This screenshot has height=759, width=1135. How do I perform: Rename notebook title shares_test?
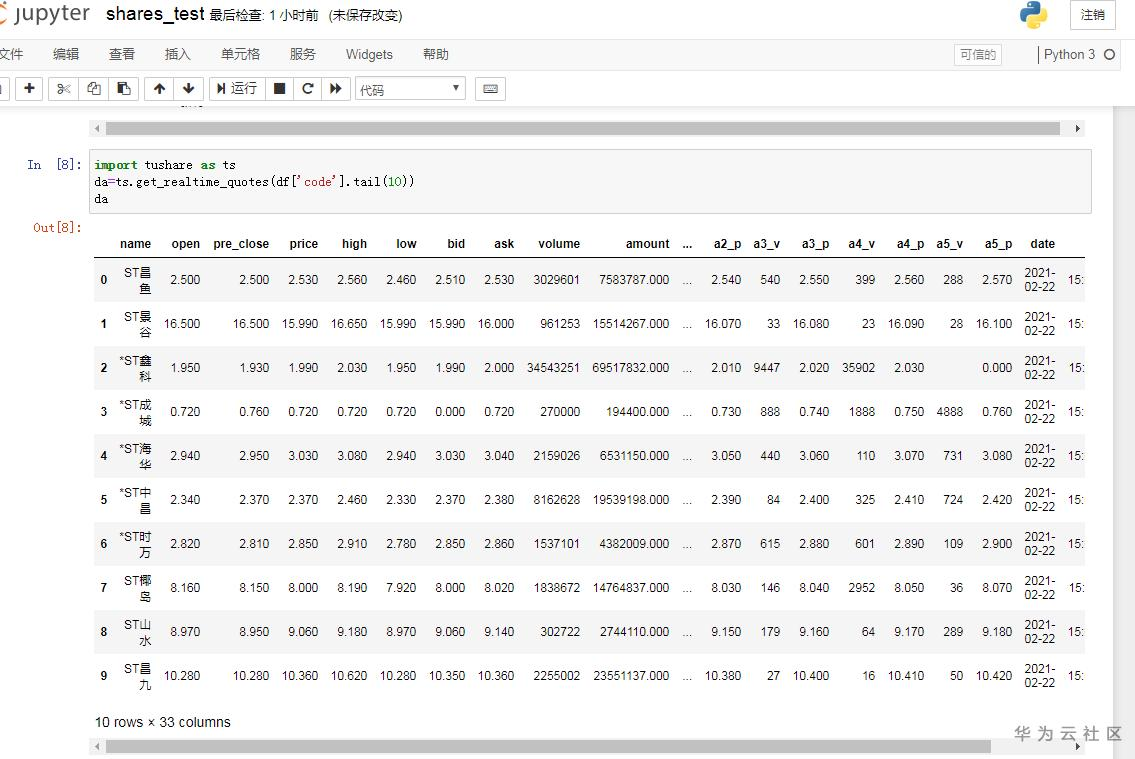click(x=155, y=14)
